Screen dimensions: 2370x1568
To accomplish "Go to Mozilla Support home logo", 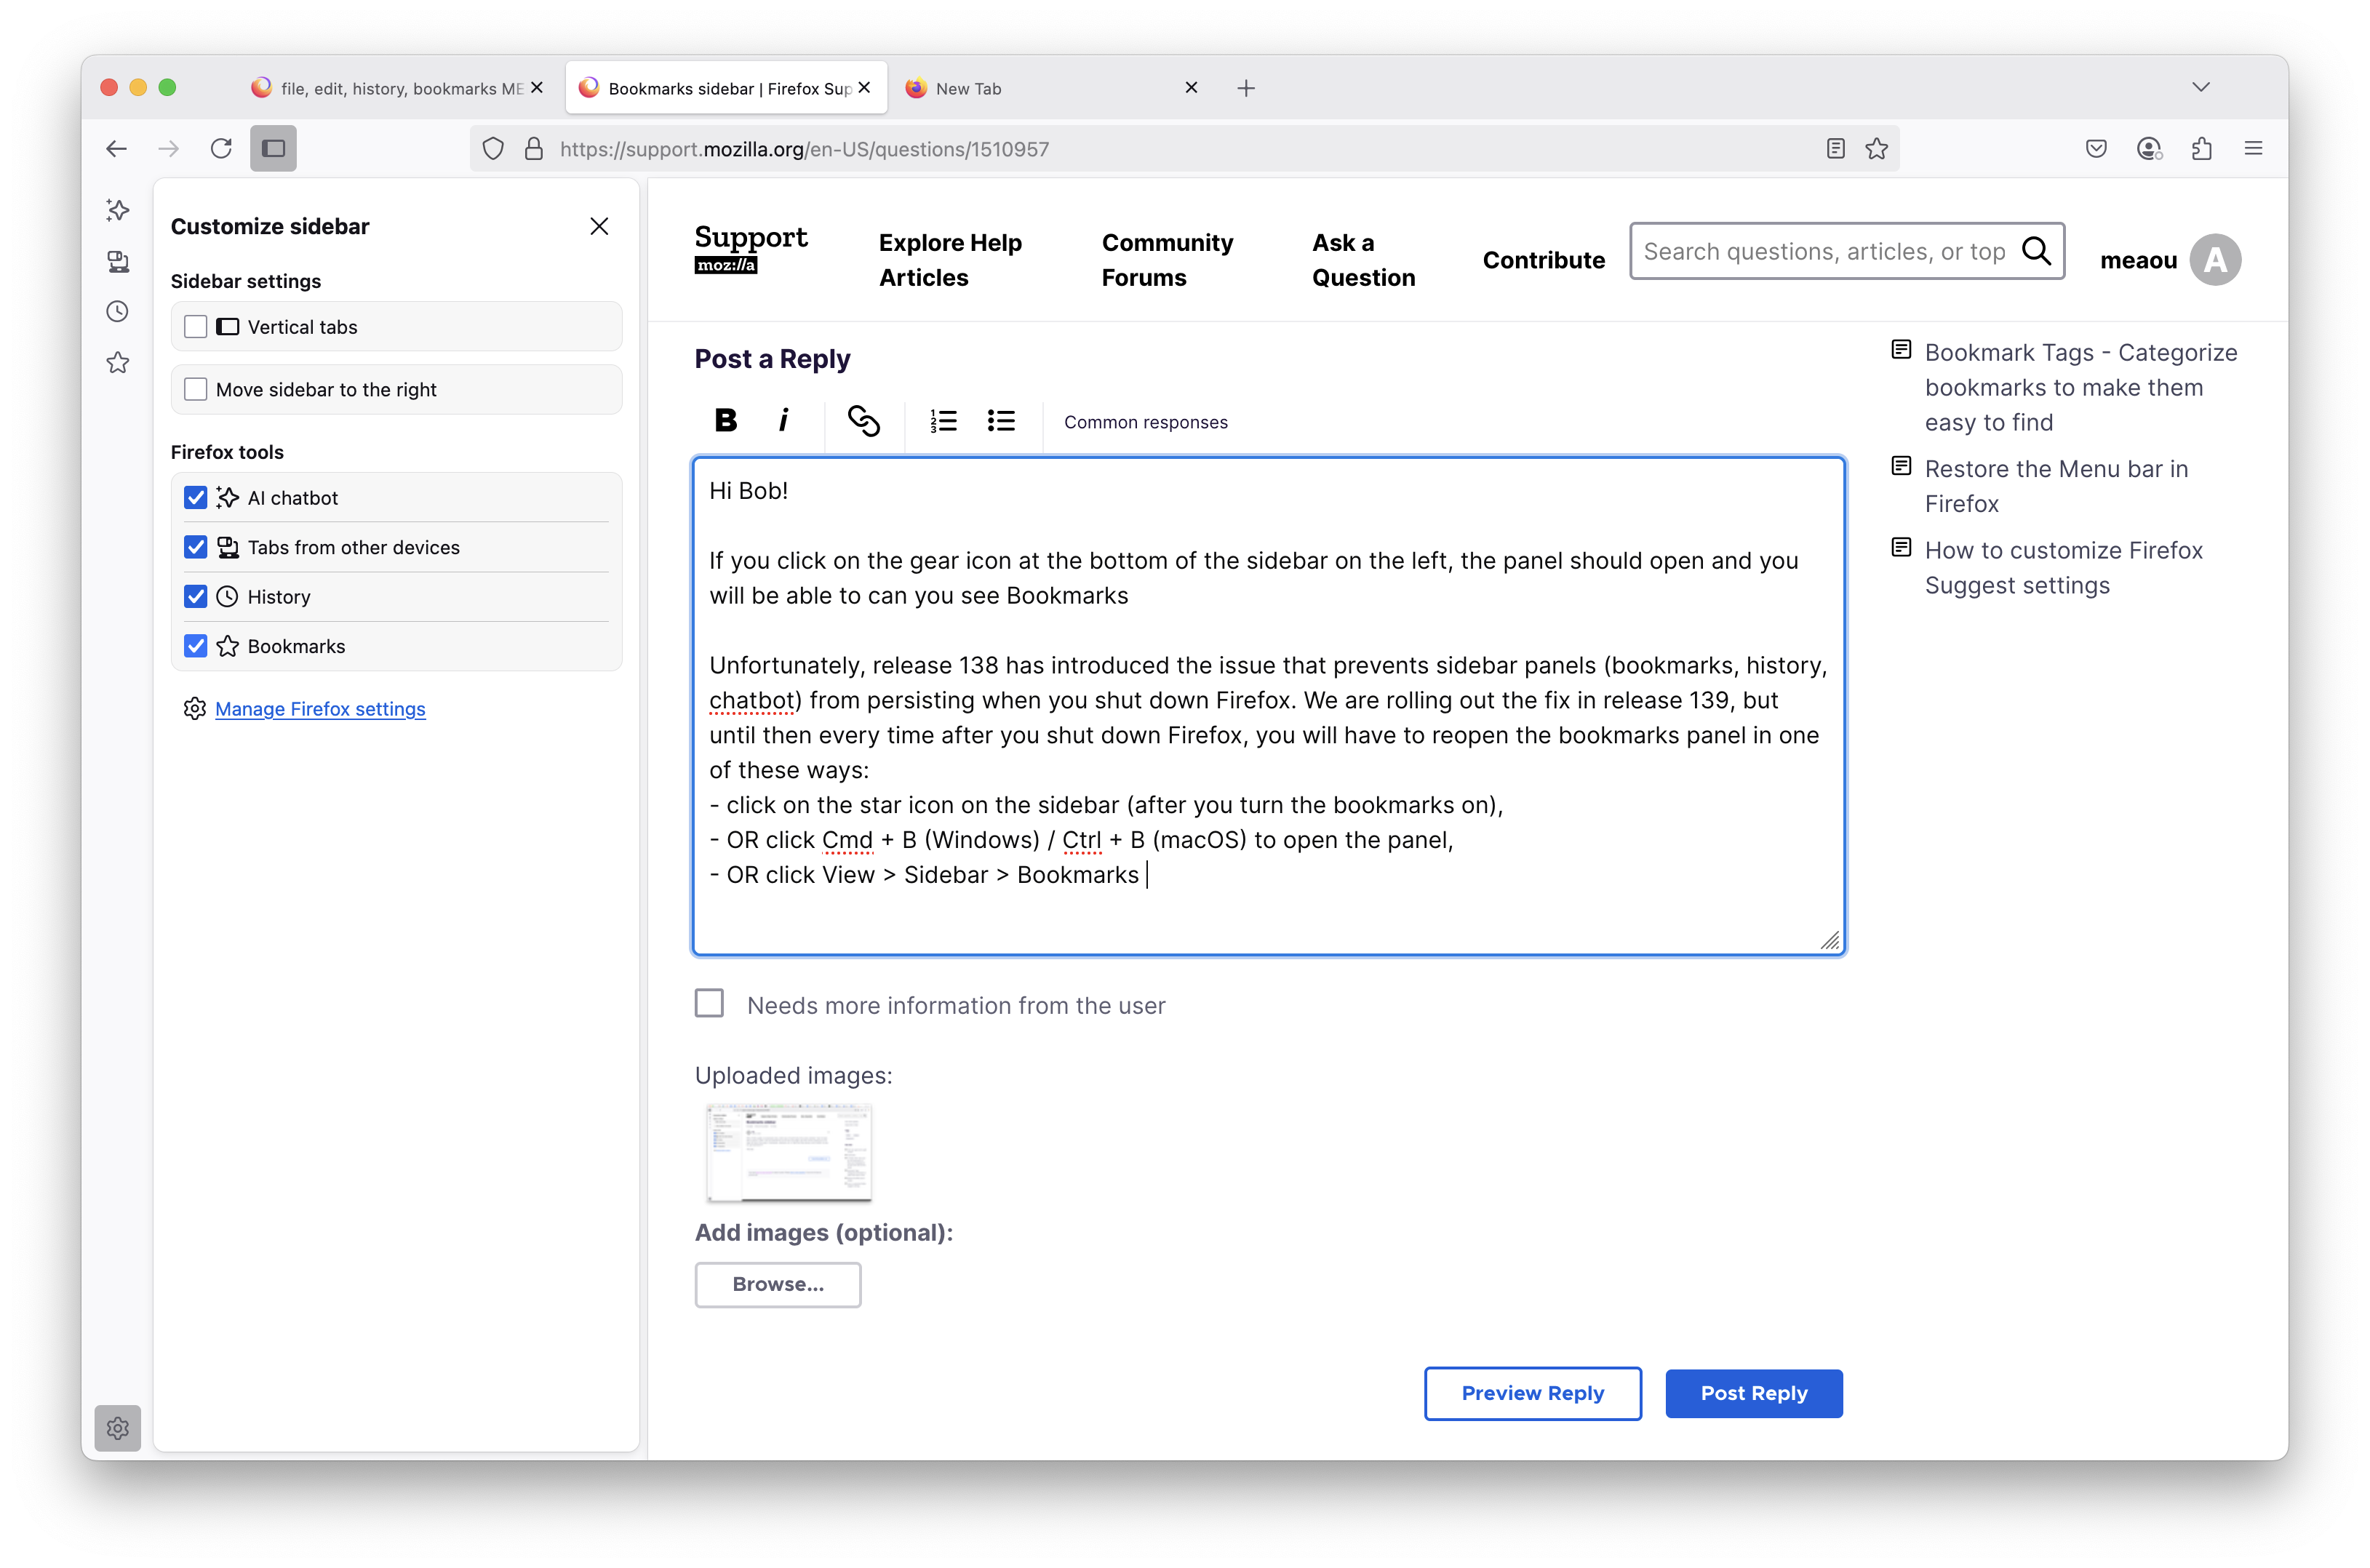I will pyautogui.click(x=750, y=249).
